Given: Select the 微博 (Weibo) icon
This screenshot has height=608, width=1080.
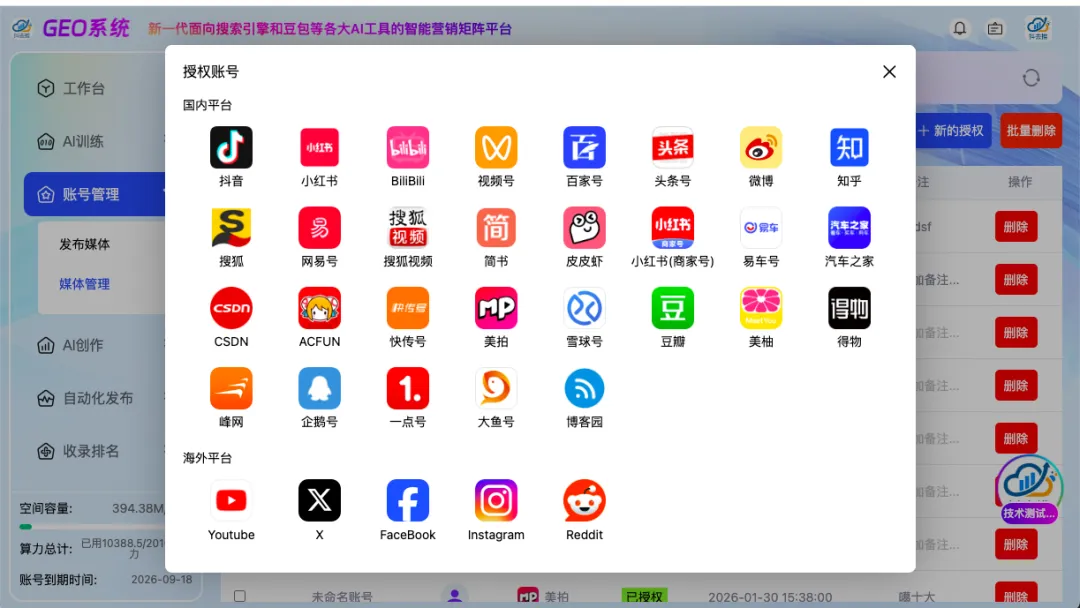Looking at the screenshot, I should (760, 147).
